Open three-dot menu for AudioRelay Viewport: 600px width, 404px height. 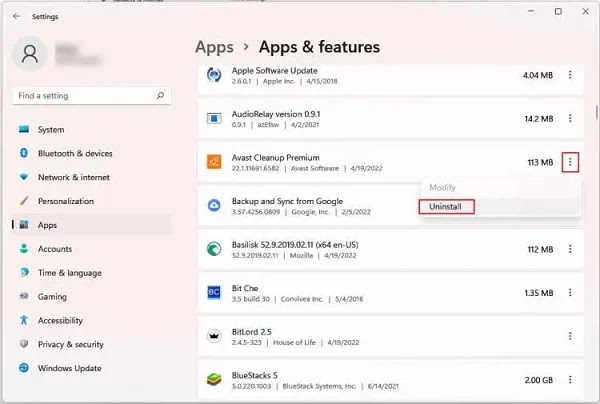(570, 118)
